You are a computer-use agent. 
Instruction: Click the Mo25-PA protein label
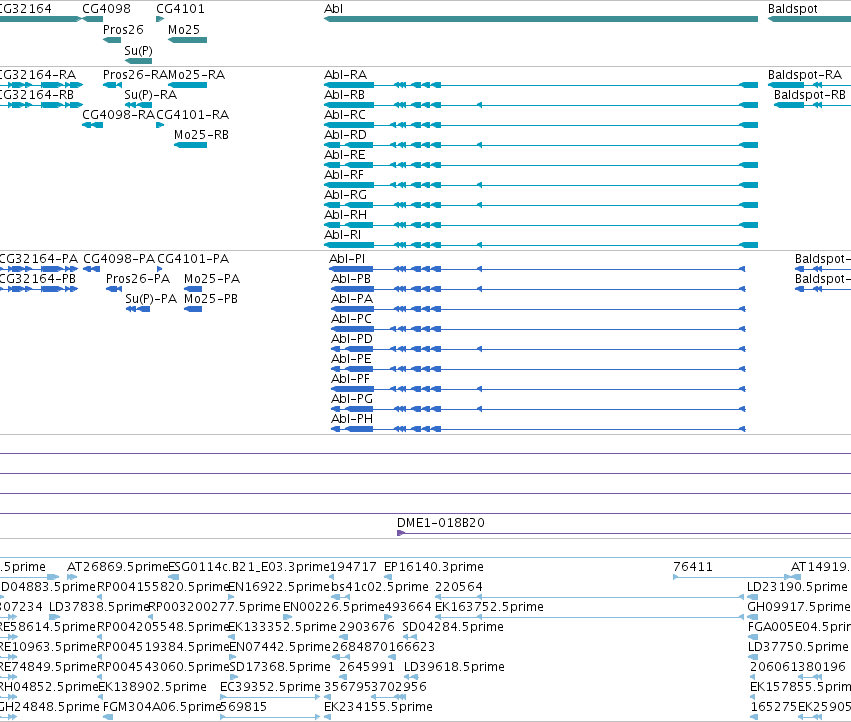(212, 278)
